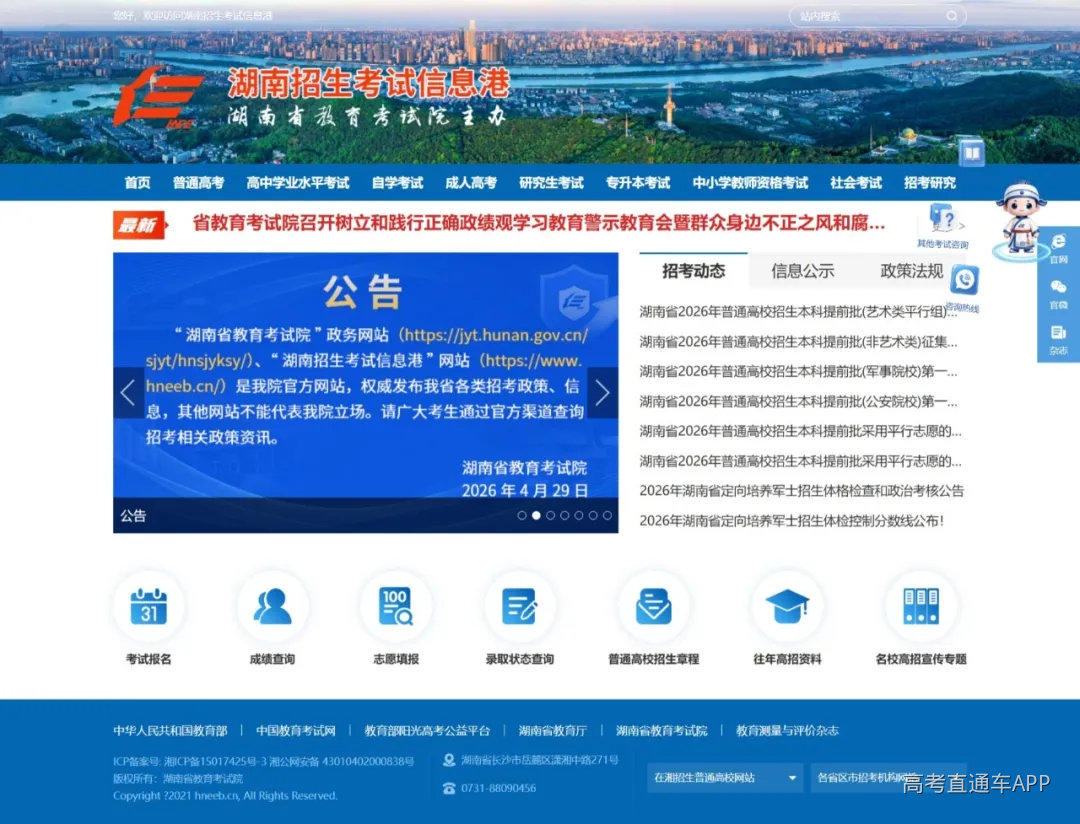Open the 研究生考试 menu

point(551,183)
